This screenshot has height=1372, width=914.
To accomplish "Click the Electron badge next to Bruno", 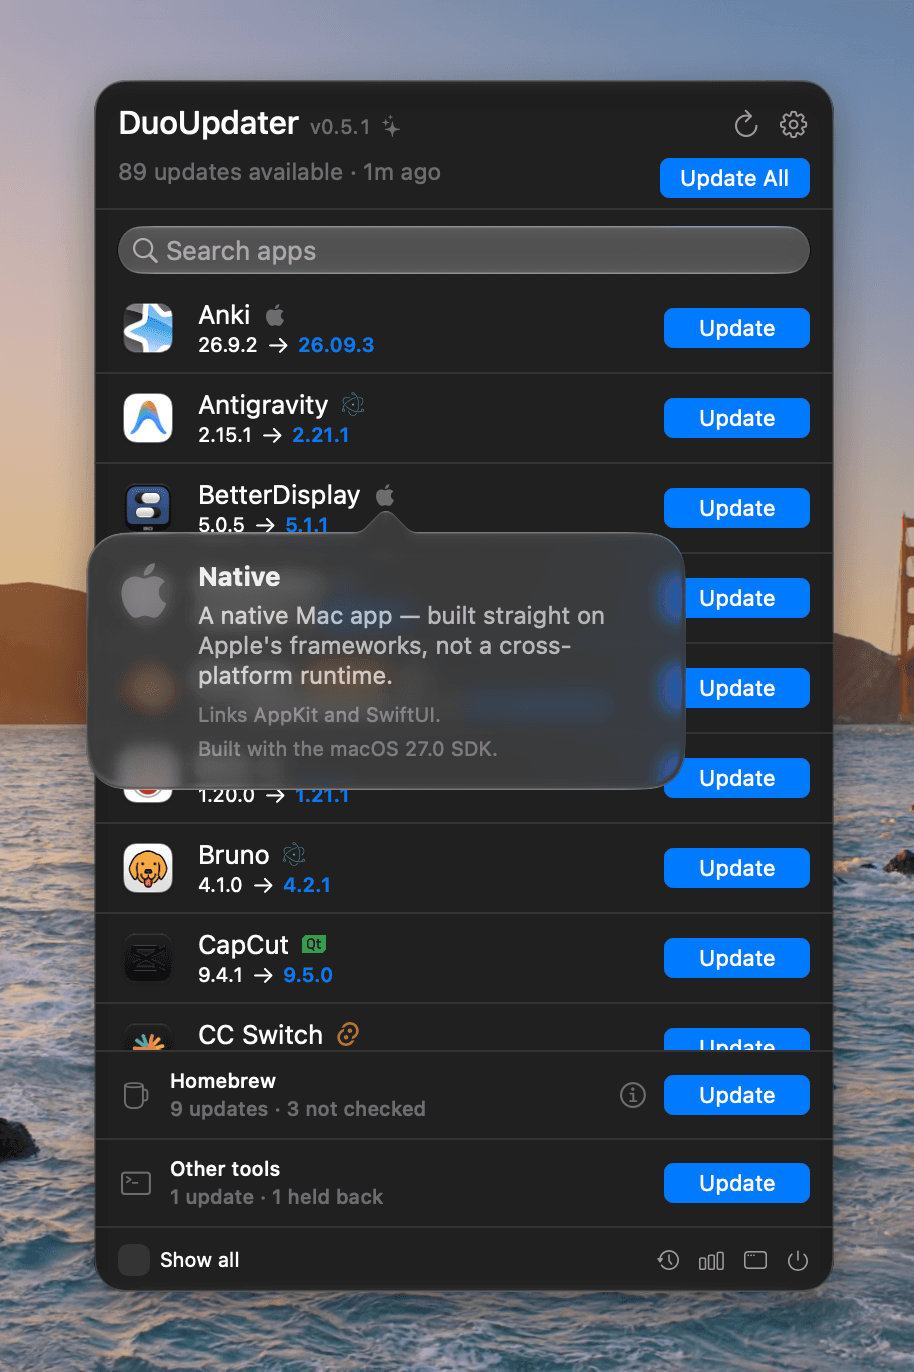I will [294, 855].
